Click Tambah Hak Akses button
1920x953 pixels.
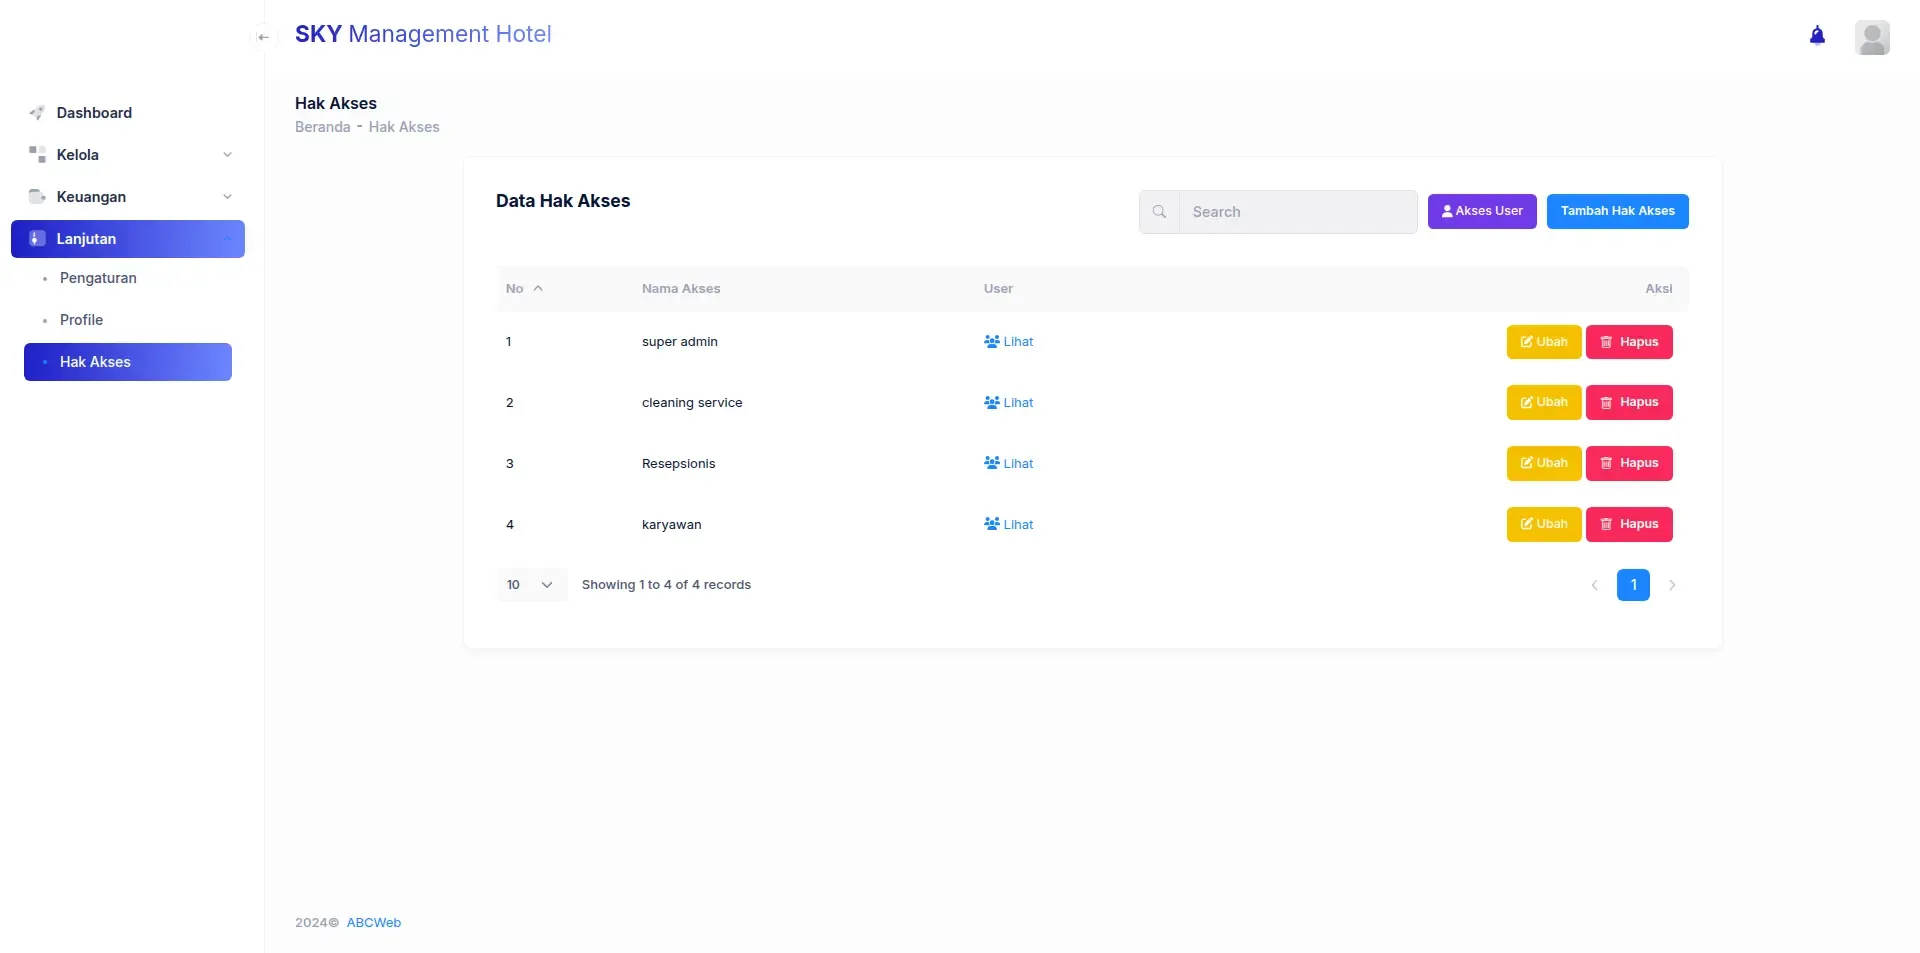tap(1617, 211)
